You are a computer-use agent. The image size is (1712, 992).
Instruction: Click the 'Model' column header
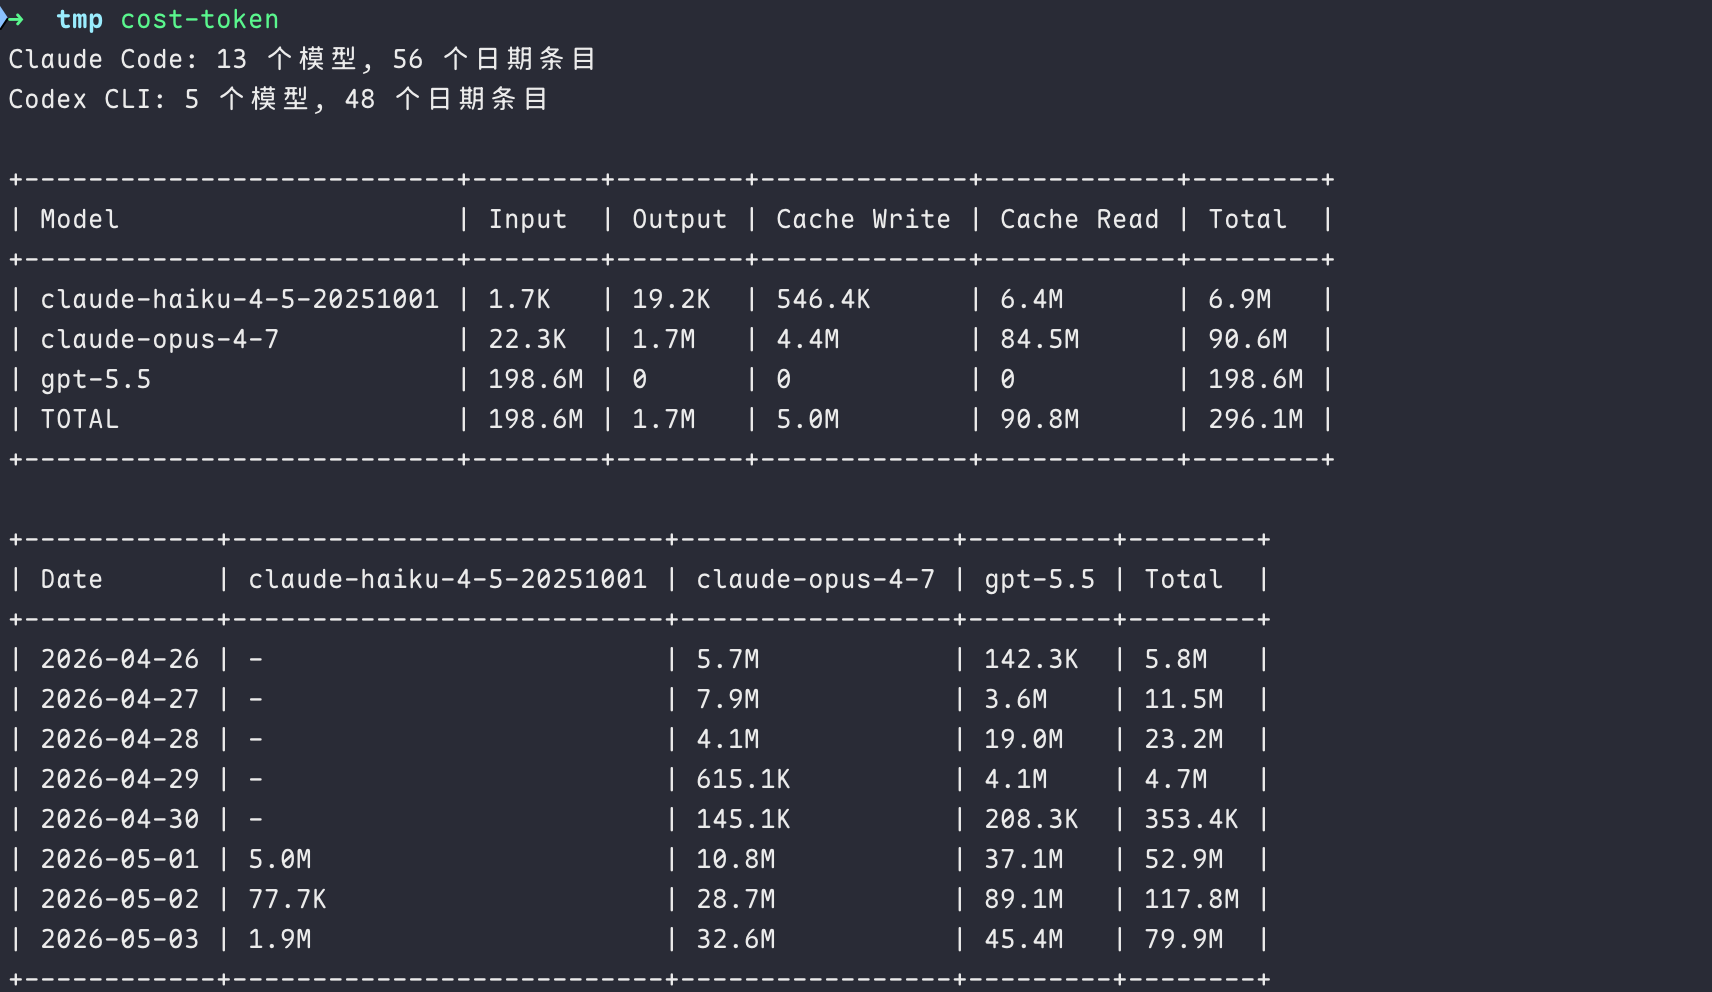(x=80, y=219)
